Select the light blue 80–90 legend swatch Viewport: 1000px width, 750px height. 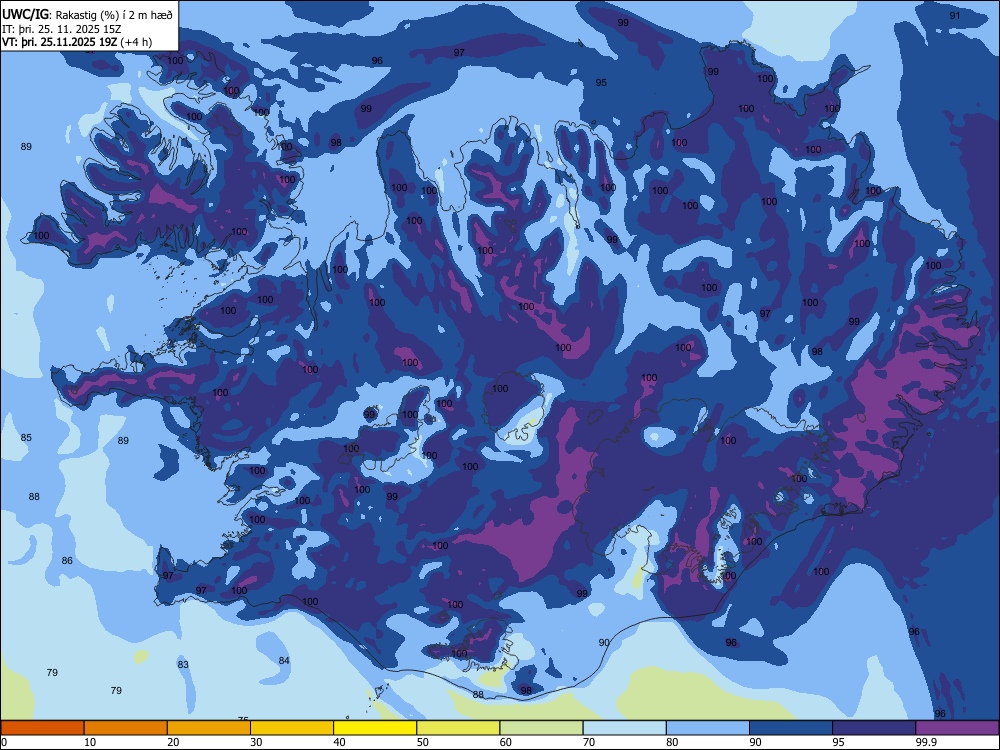[x=708, y=728]
